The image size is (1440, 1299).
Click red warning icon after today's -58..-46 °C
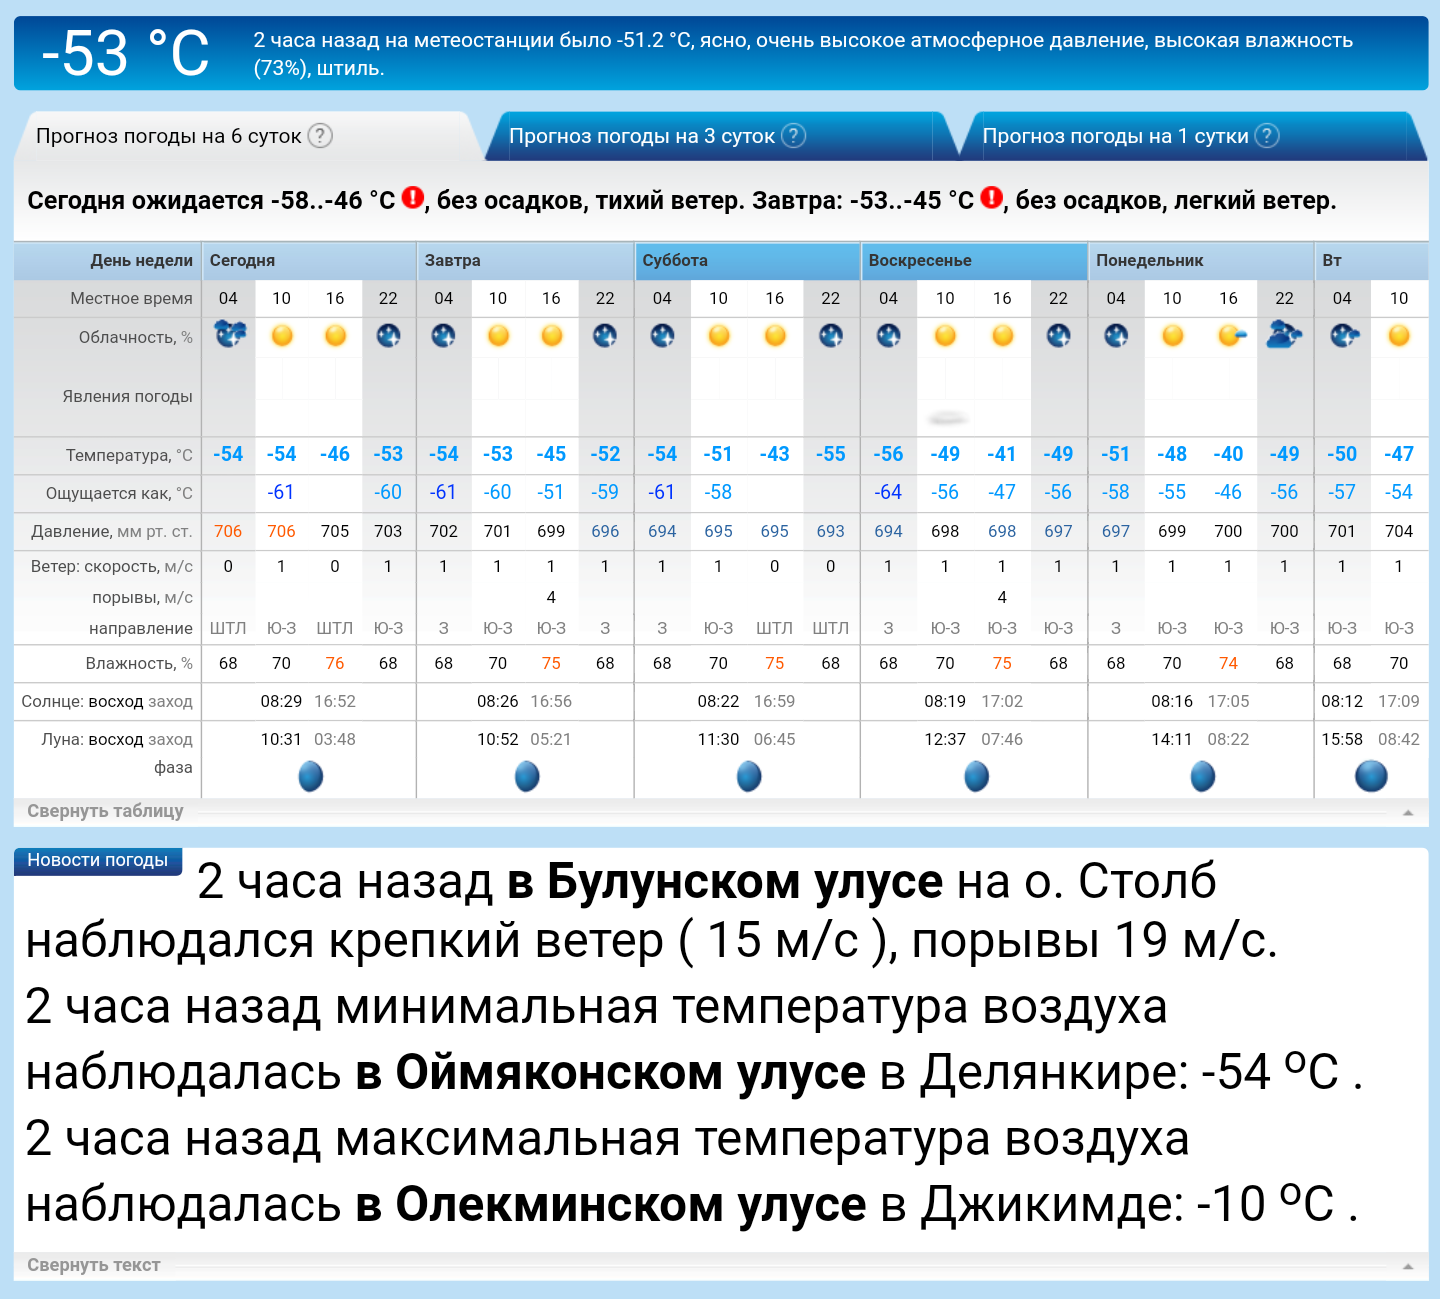(413, 198)
